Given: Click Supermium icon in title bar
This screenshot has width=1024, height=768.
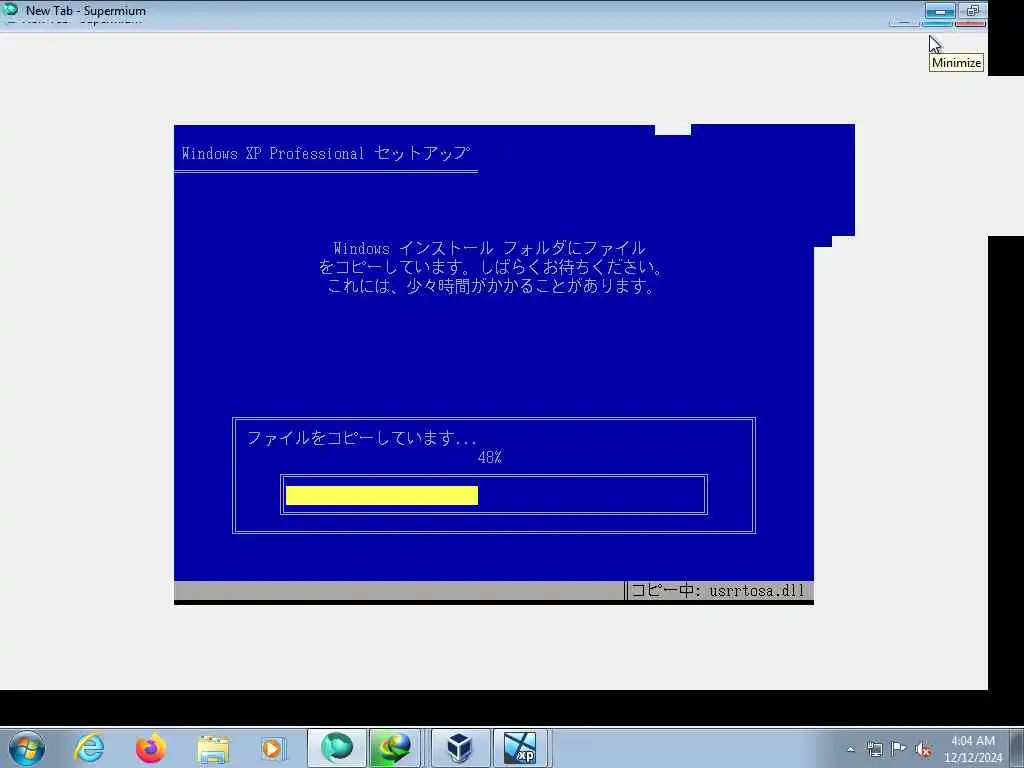Looking at the screenshot, I should (x=10, y=9).
